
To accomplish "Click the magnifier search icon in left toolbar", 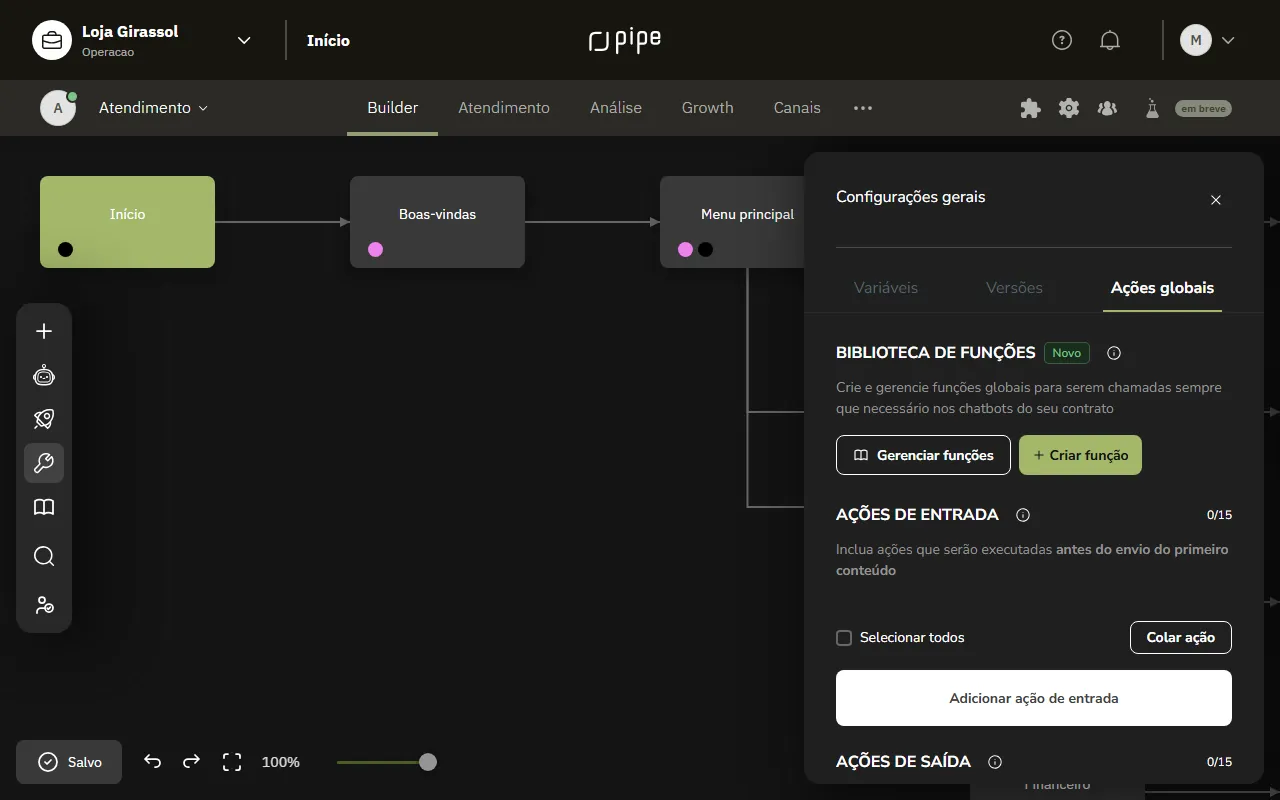I will point(44,556).
